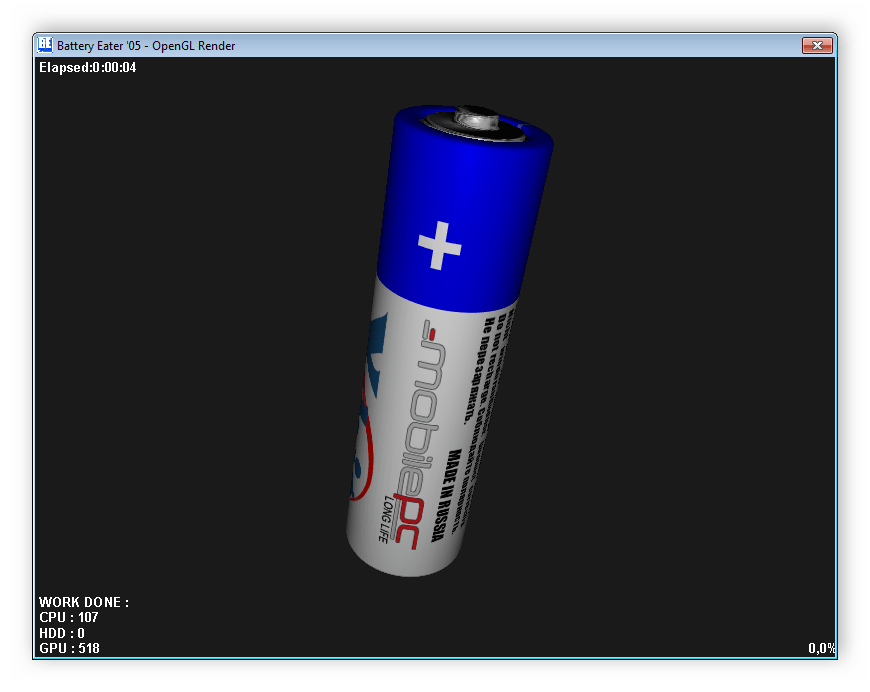Click the CPU : 107 readout

(x=68, y=618)
